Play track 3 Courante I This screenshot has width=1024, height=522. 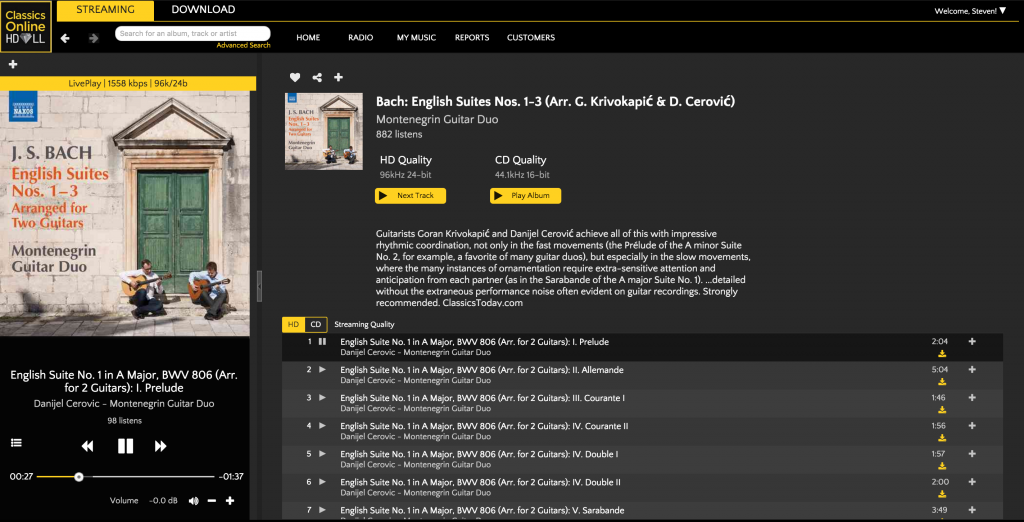tap(322, 397)
